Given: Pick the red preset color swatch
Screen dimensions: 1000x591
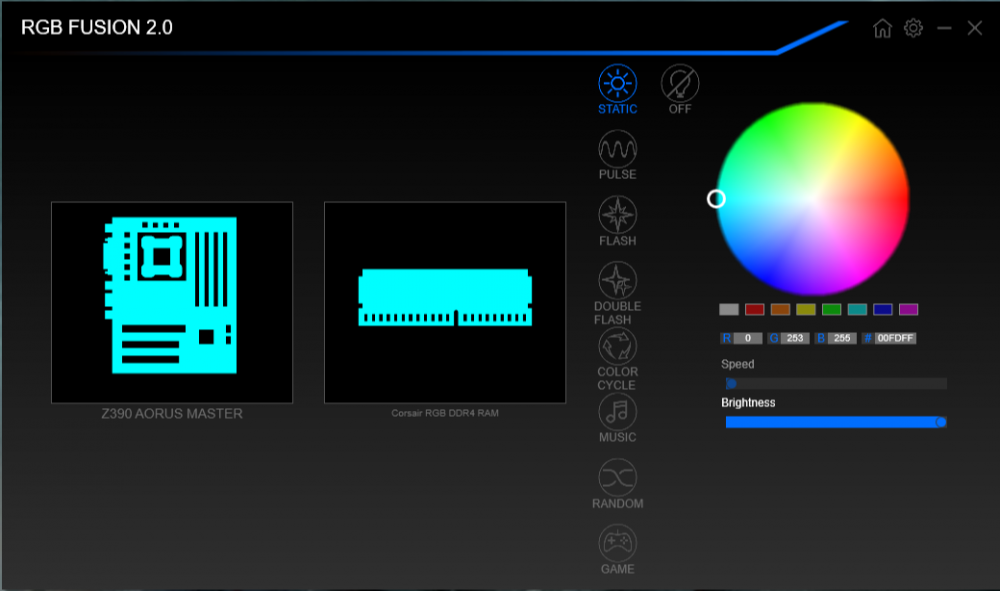Looking at the screenshot, I should 754,309.
